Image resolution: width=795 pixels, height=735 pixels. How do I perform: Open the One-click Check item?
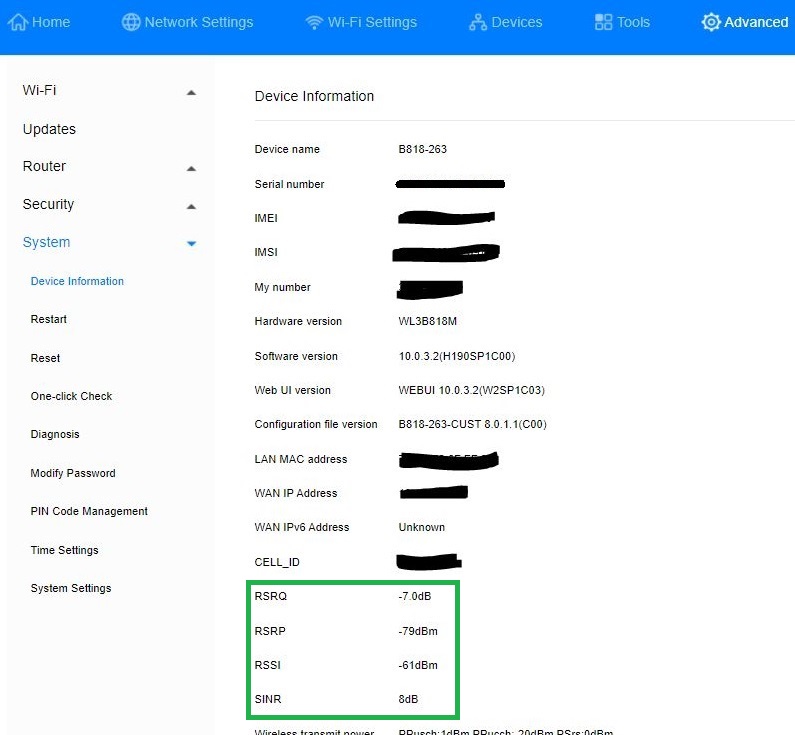pos(71,396)
